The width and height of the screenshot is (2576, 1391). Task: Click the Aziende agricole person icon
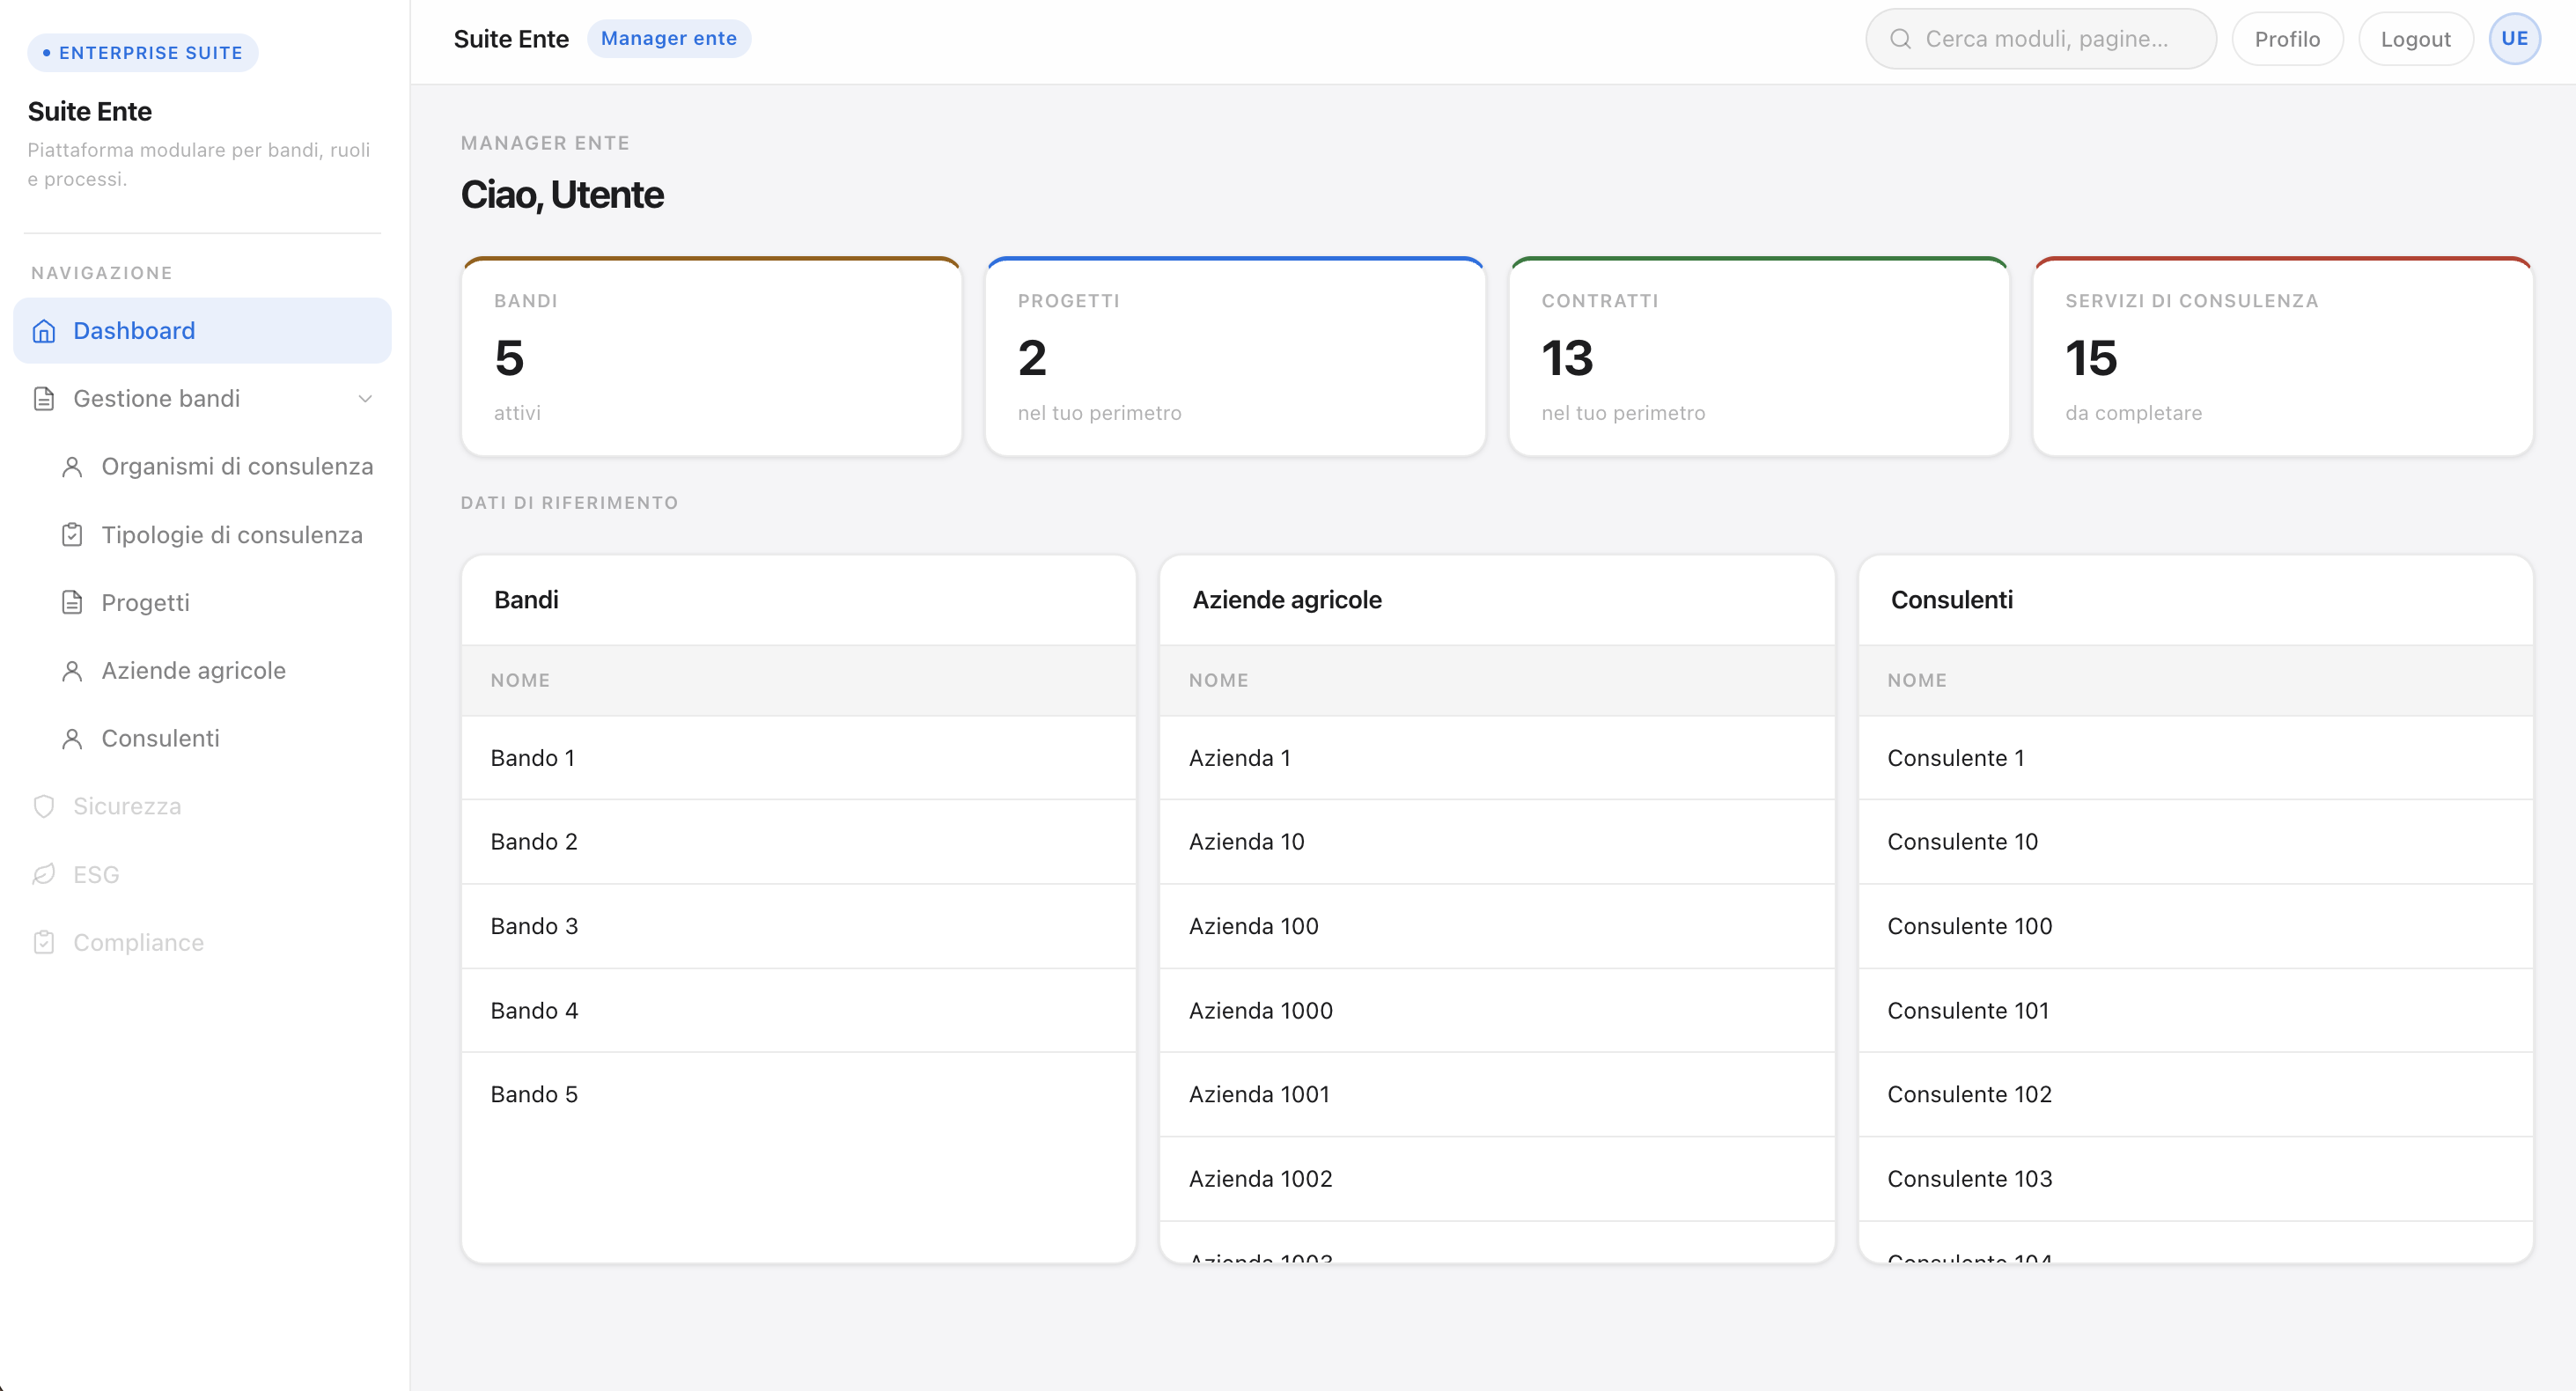point(72,671)
